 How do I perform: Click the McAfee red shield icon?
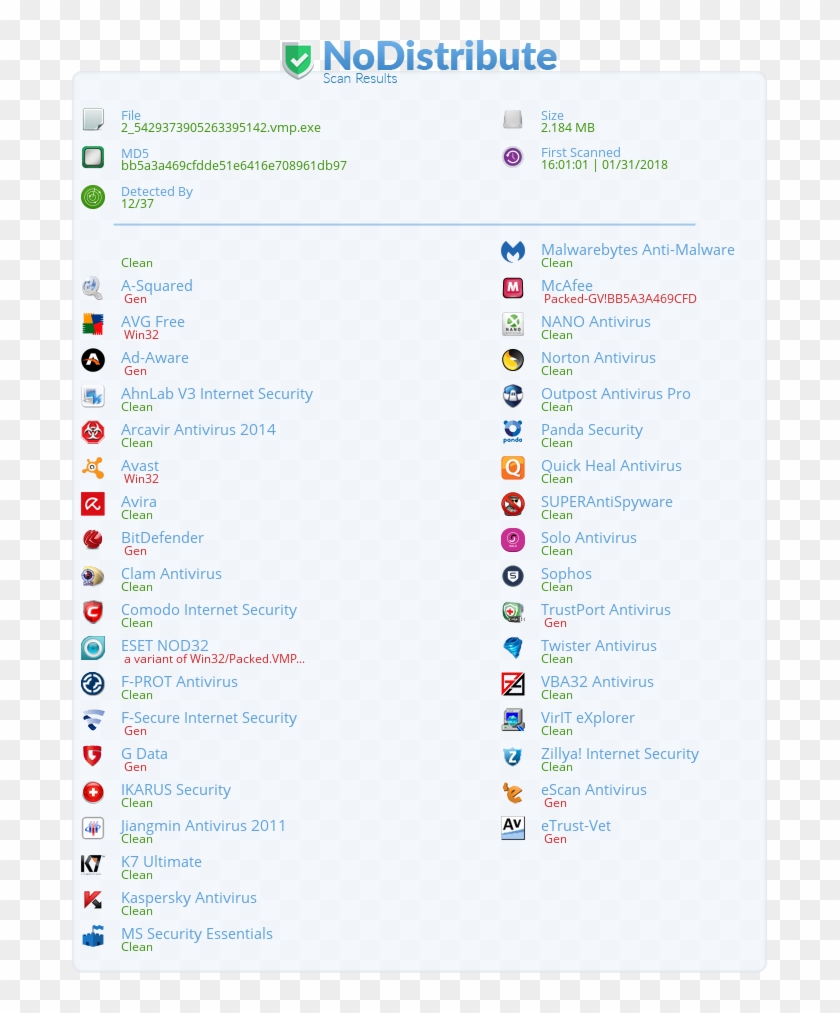click(513, 288)
